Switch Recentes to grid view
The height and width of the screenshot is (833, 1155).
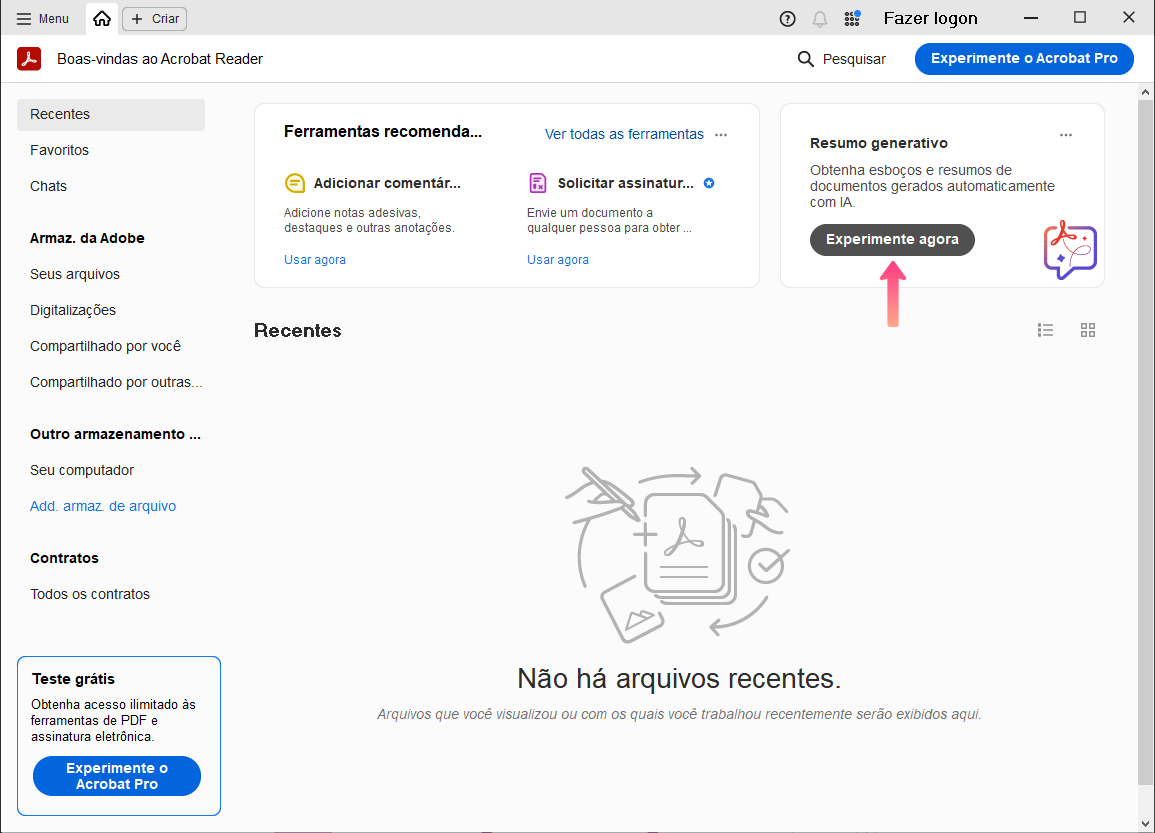coord(1088,330)
